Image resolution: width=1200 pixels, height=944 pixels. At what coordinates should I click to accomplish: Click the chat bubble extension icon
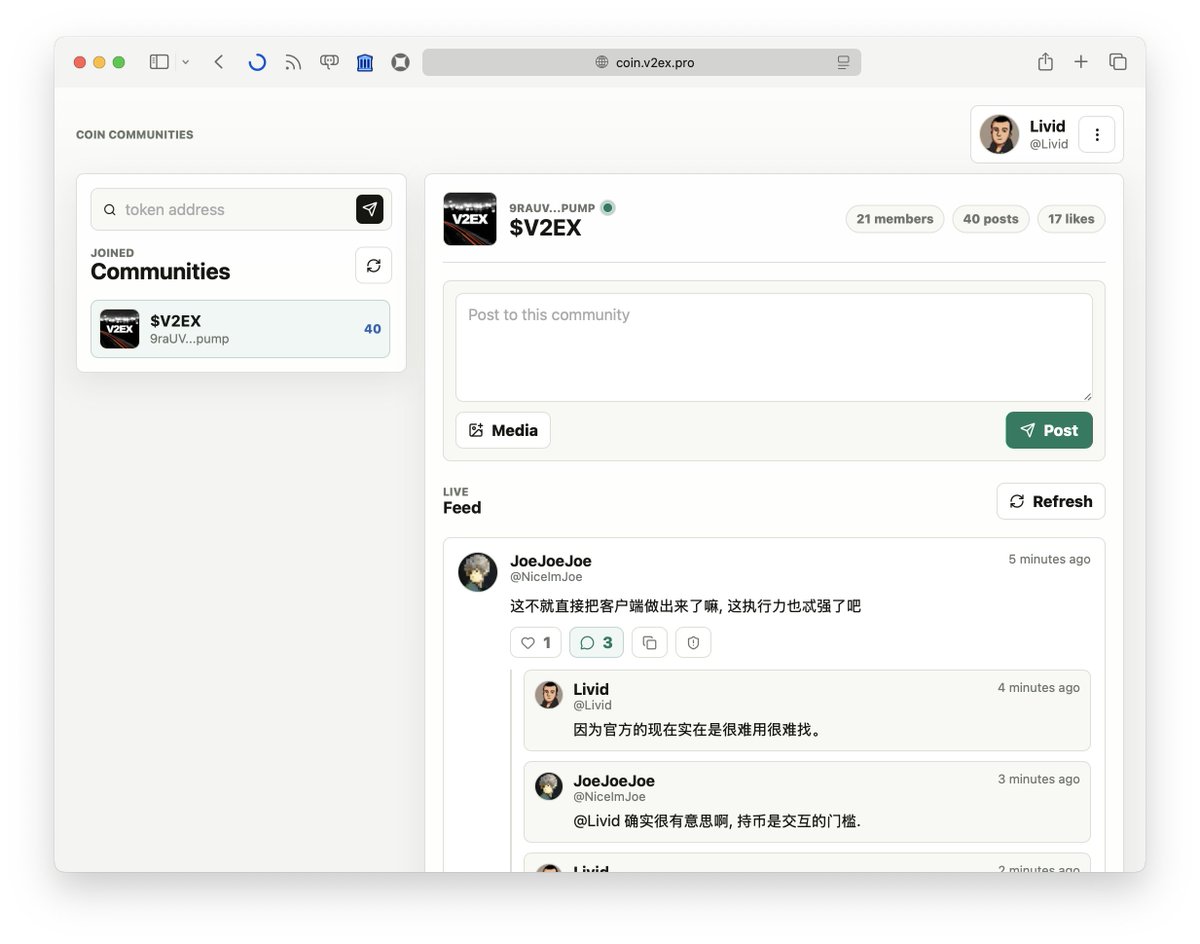coord(329,62)
